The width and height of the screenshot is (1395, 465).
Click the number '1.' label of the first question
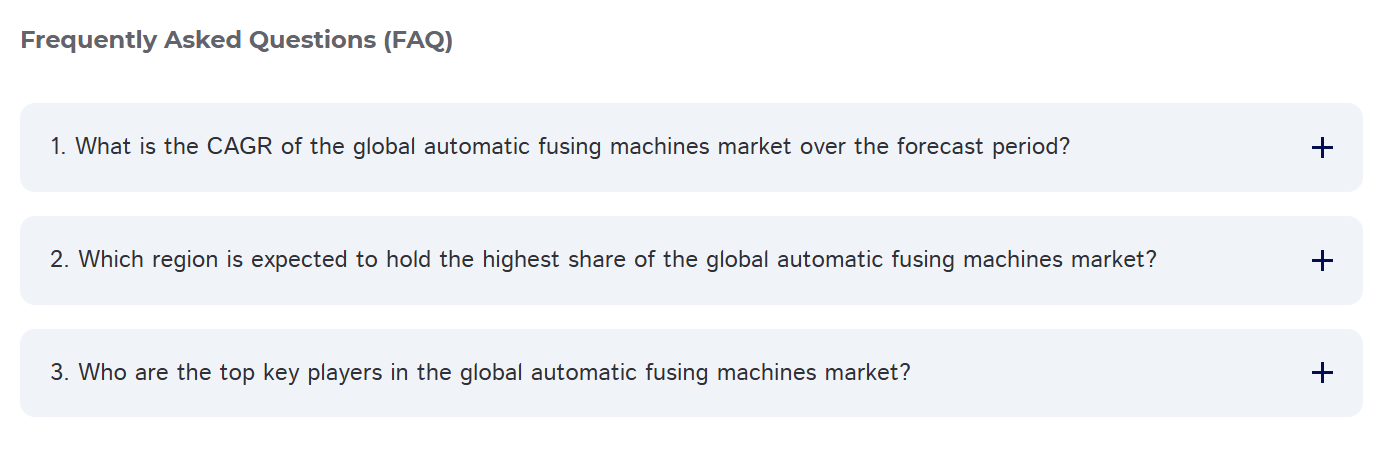click(x=58, y=147)
